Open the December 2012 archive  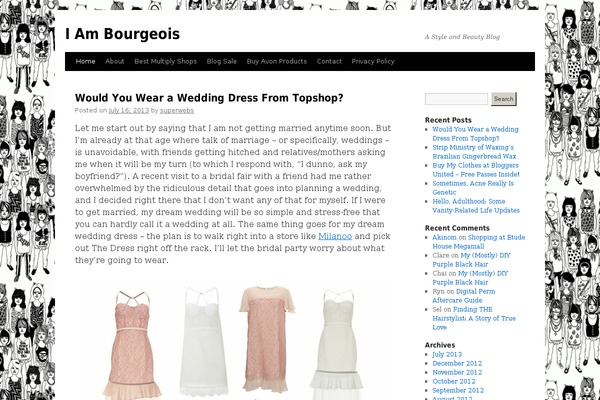pyautogui.click(x=457, y=363)
